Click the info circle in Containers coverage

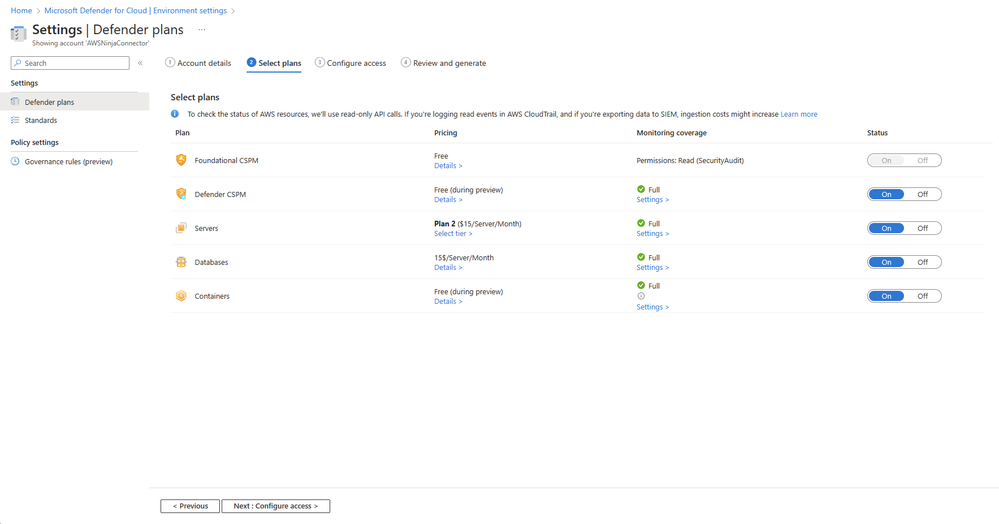coord(641,296)
